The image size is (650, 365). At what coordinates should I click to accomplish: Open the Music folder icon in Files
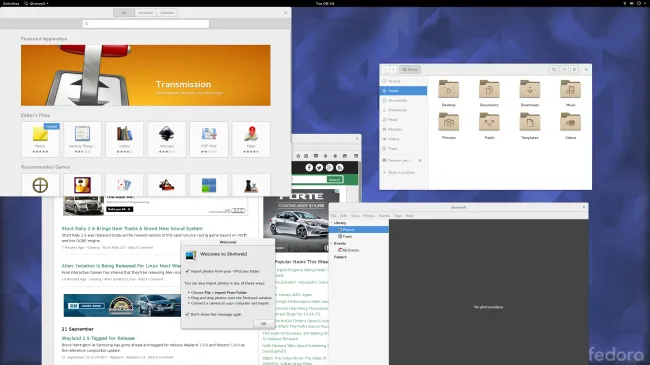coord(570,89)
